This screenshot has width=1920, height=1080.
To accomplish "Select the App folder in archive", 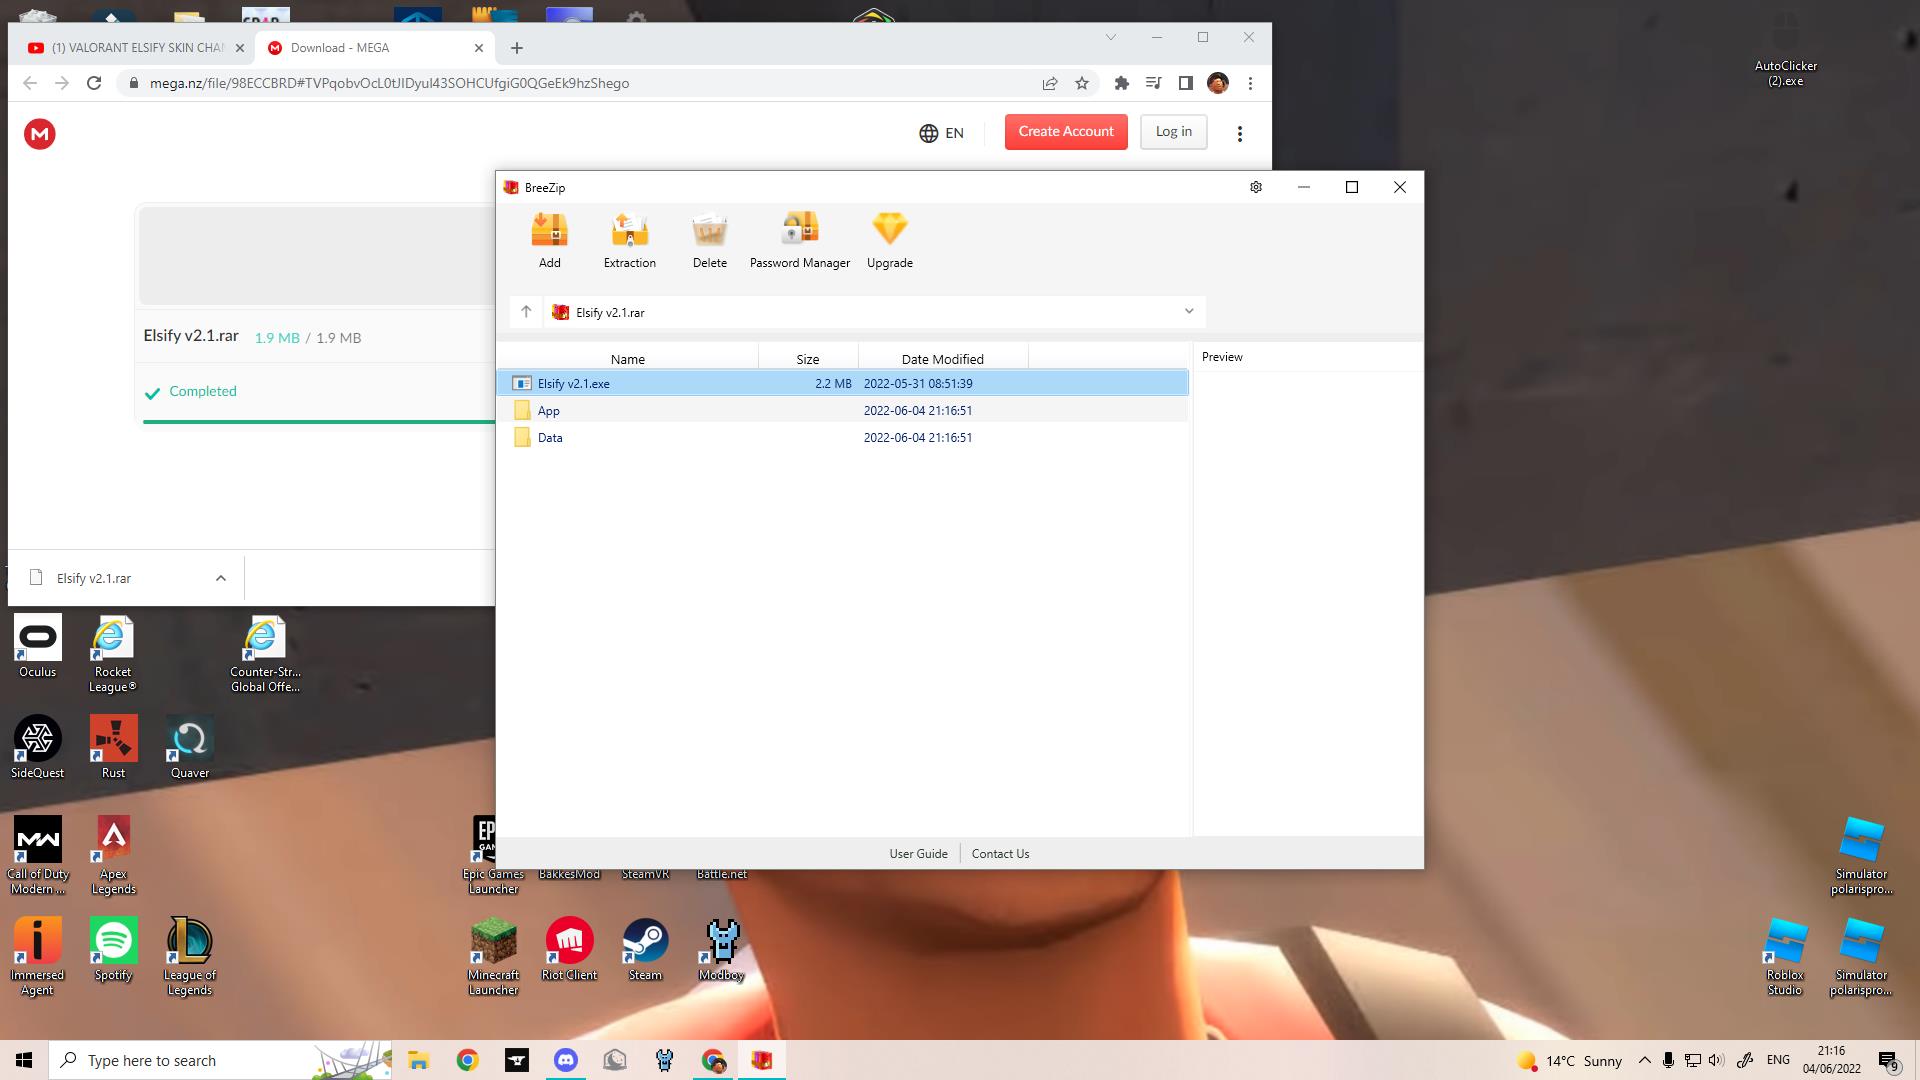I will (x=548, y=411).
